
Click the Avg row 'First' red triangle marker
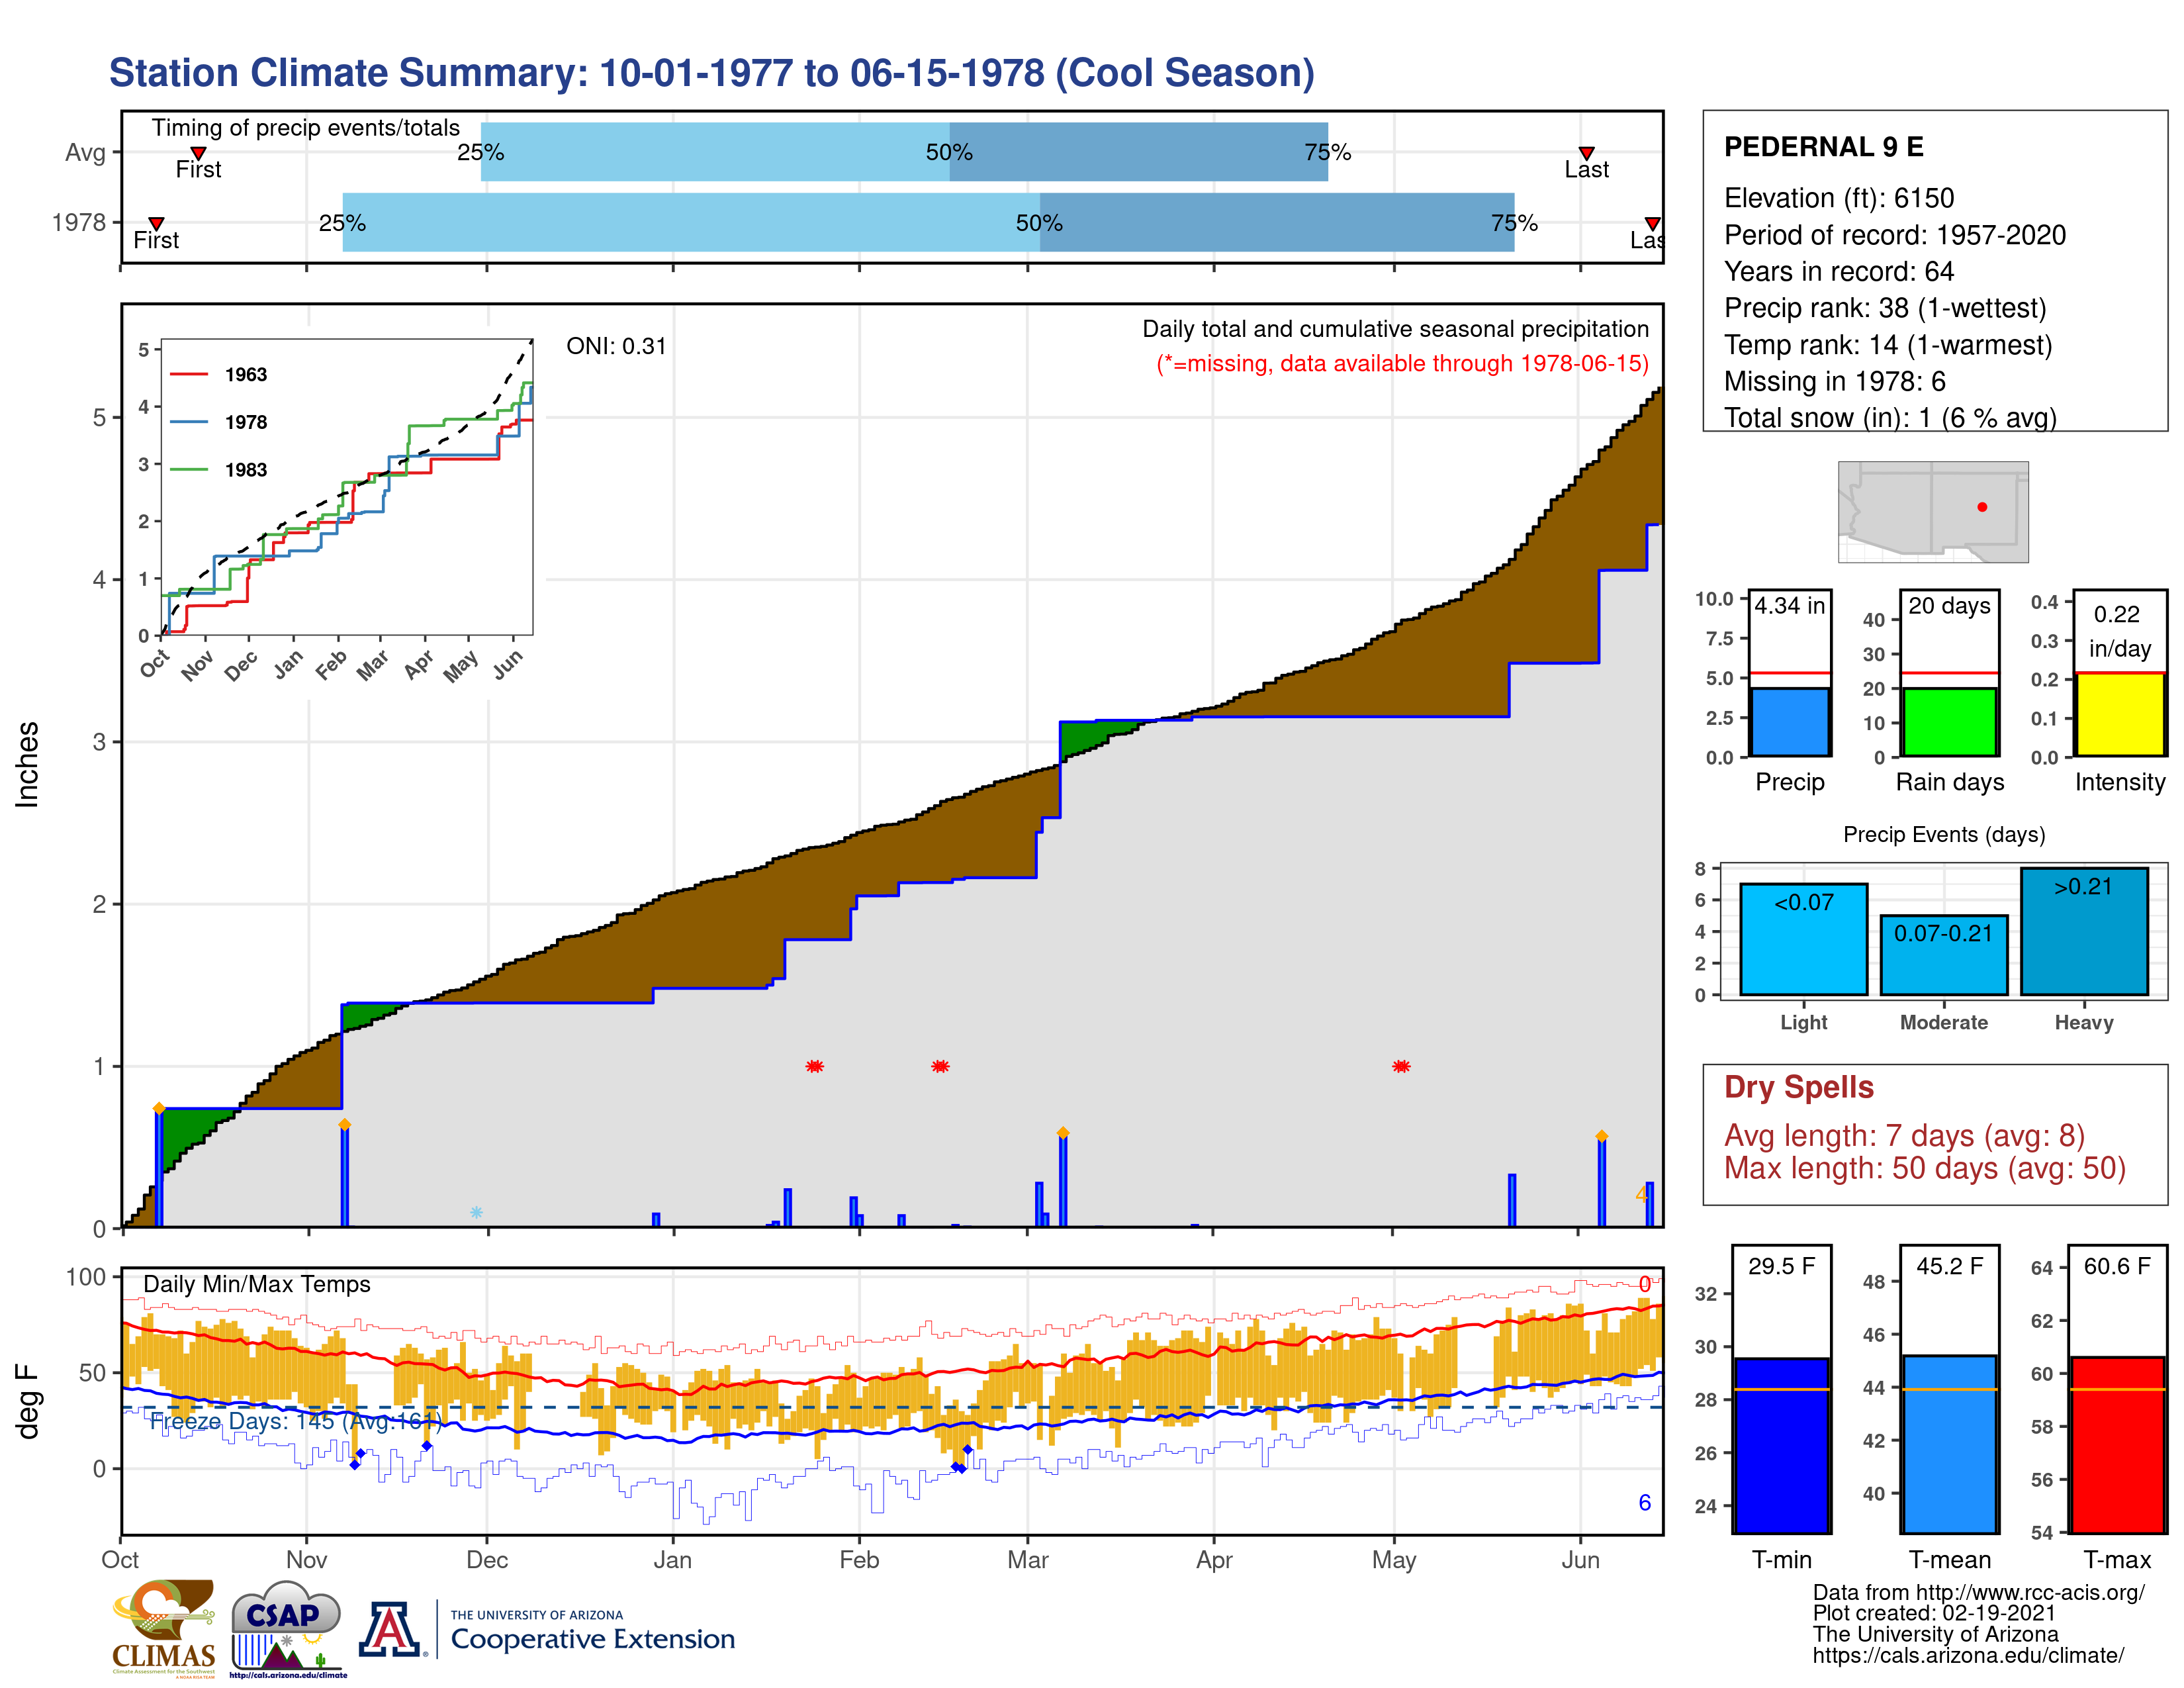198,153
